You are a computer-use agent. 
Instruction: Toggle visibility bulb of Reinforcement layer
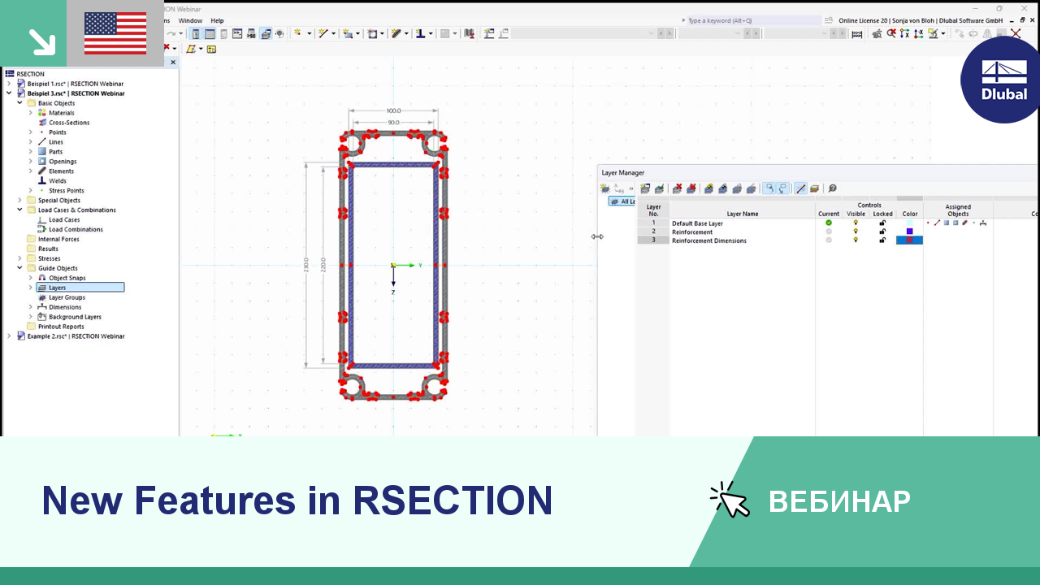click(856, 231)
